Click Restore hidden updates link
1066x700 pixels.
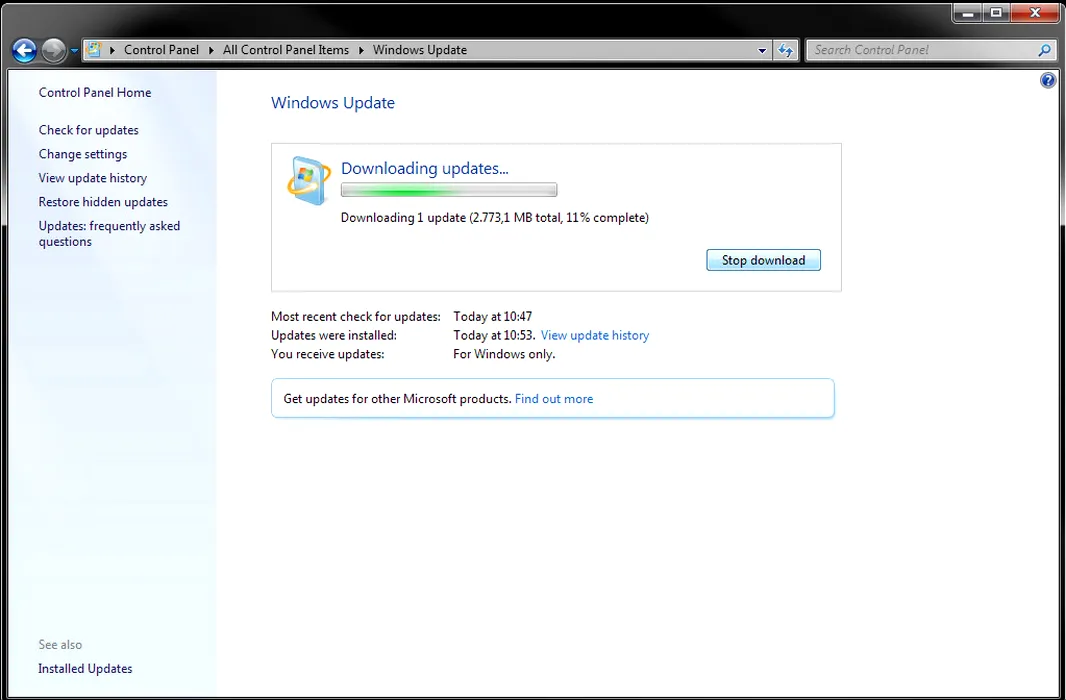point(103,202)
